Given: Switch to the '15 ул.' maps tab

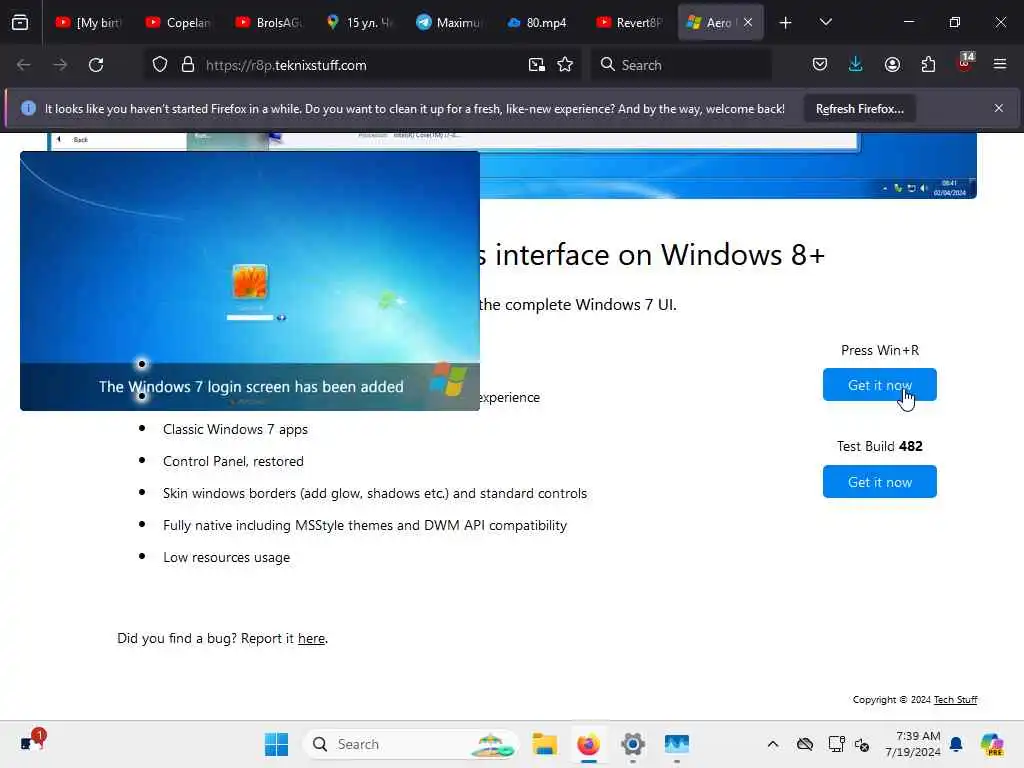Looking at the screenshot, I should 358,22.
